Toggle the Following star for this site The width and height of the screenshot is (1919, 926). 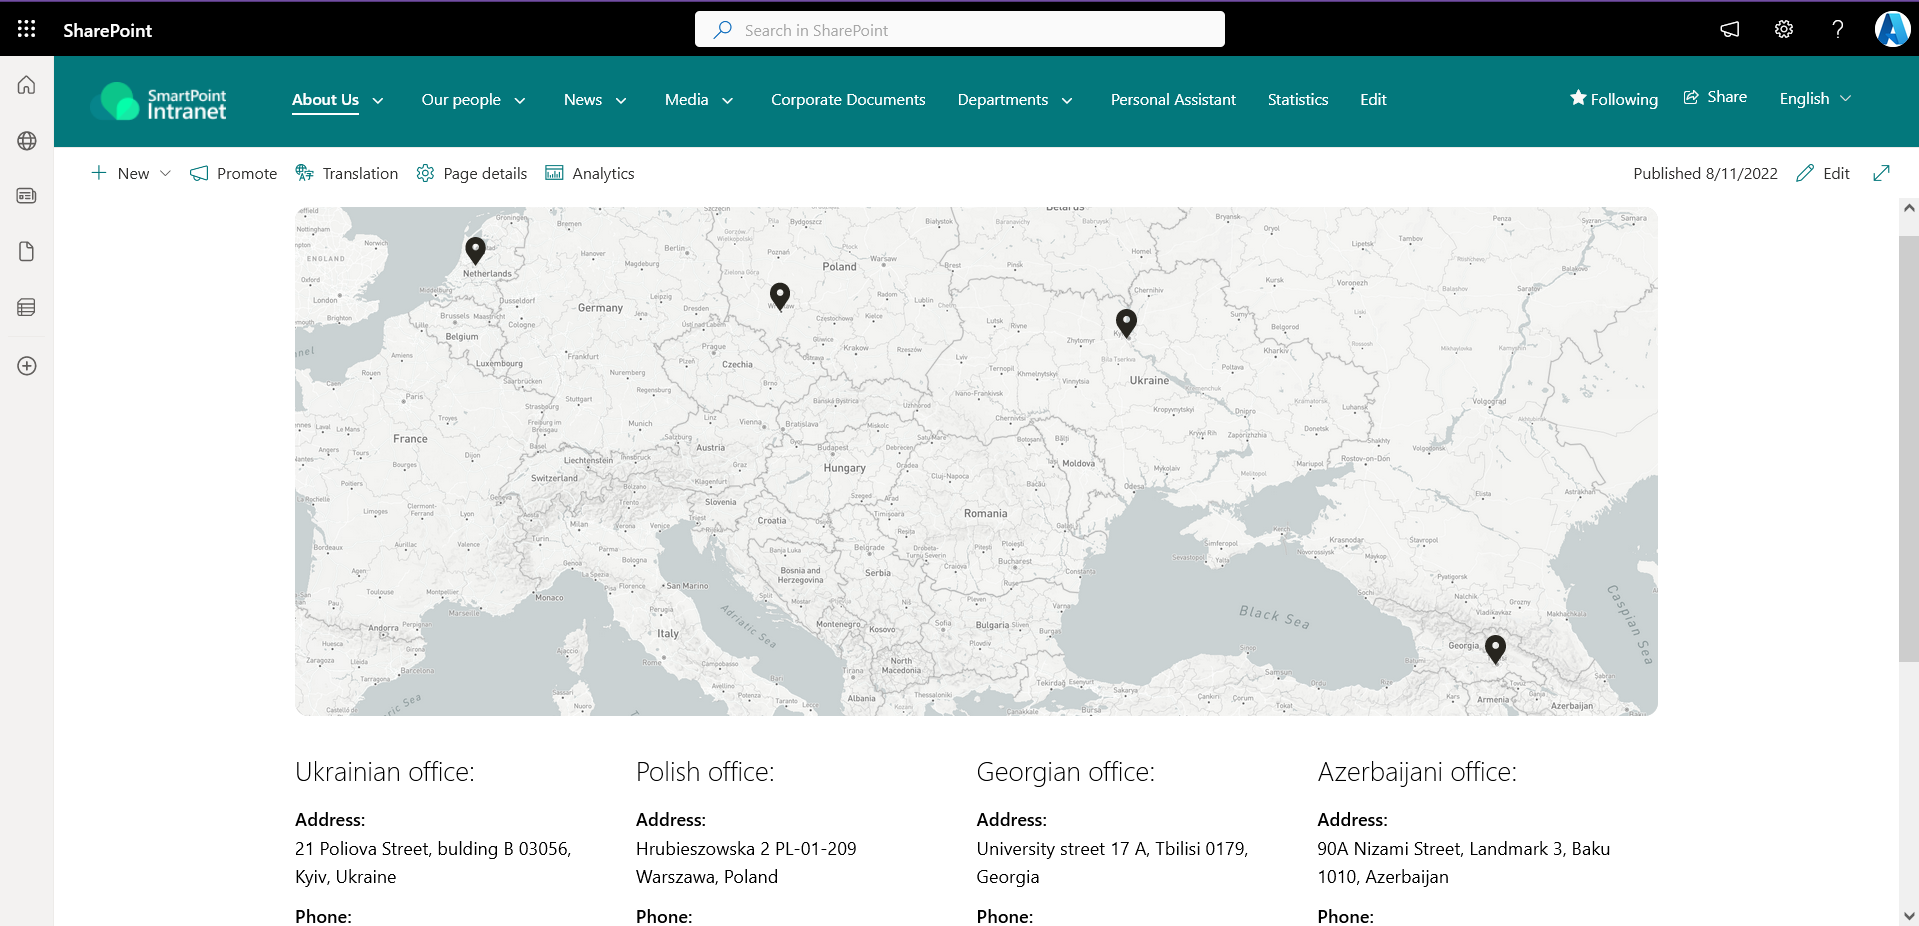[1613, 99]
